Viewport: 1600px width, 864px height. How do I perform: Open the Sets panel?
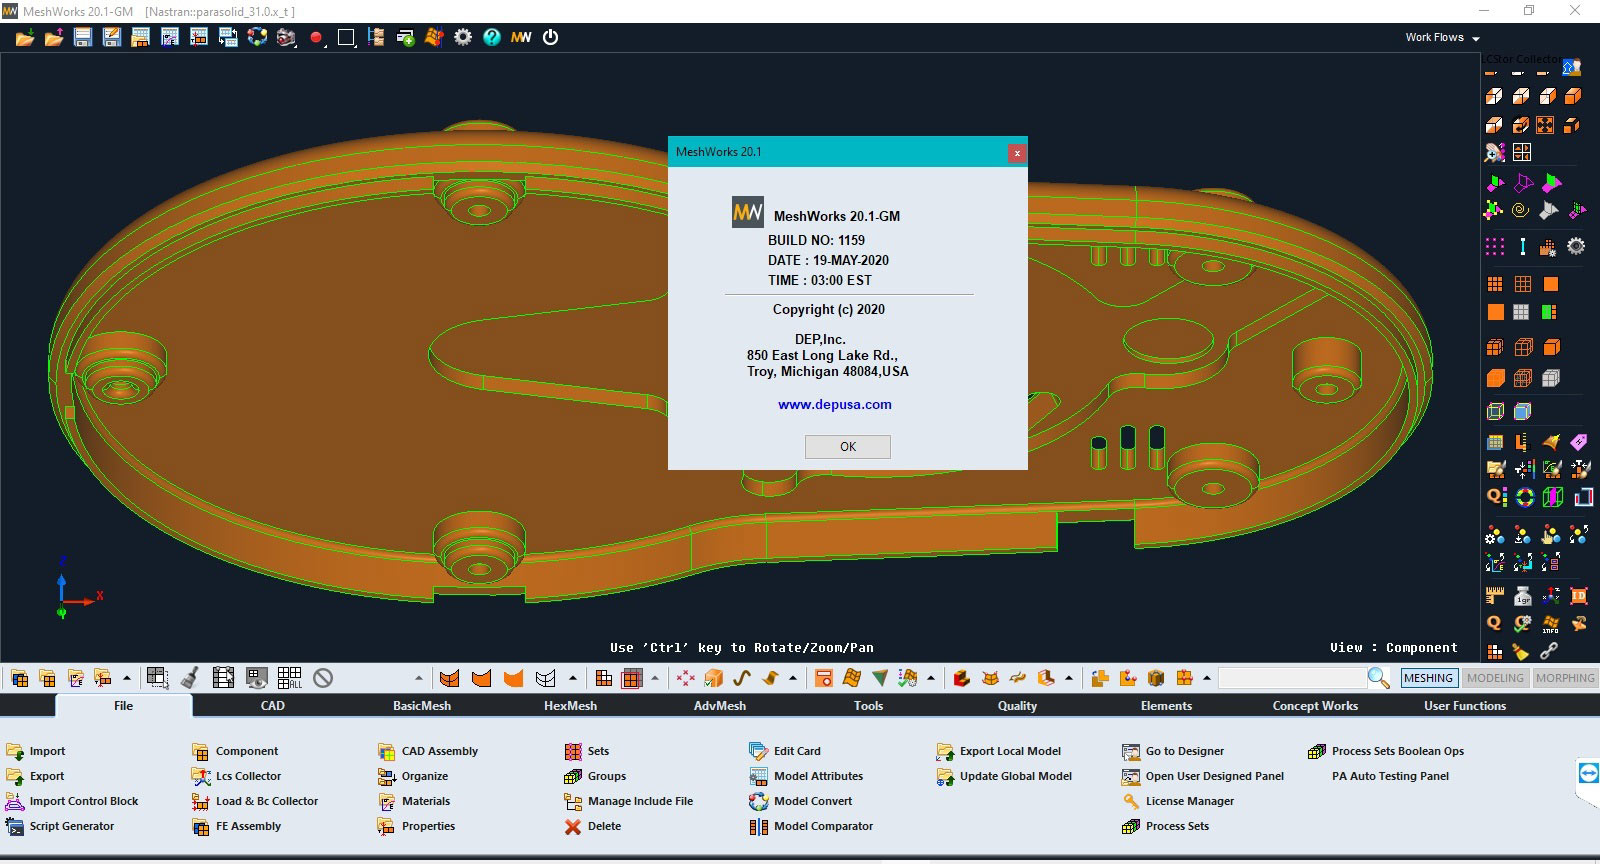(x=587, y=751)
